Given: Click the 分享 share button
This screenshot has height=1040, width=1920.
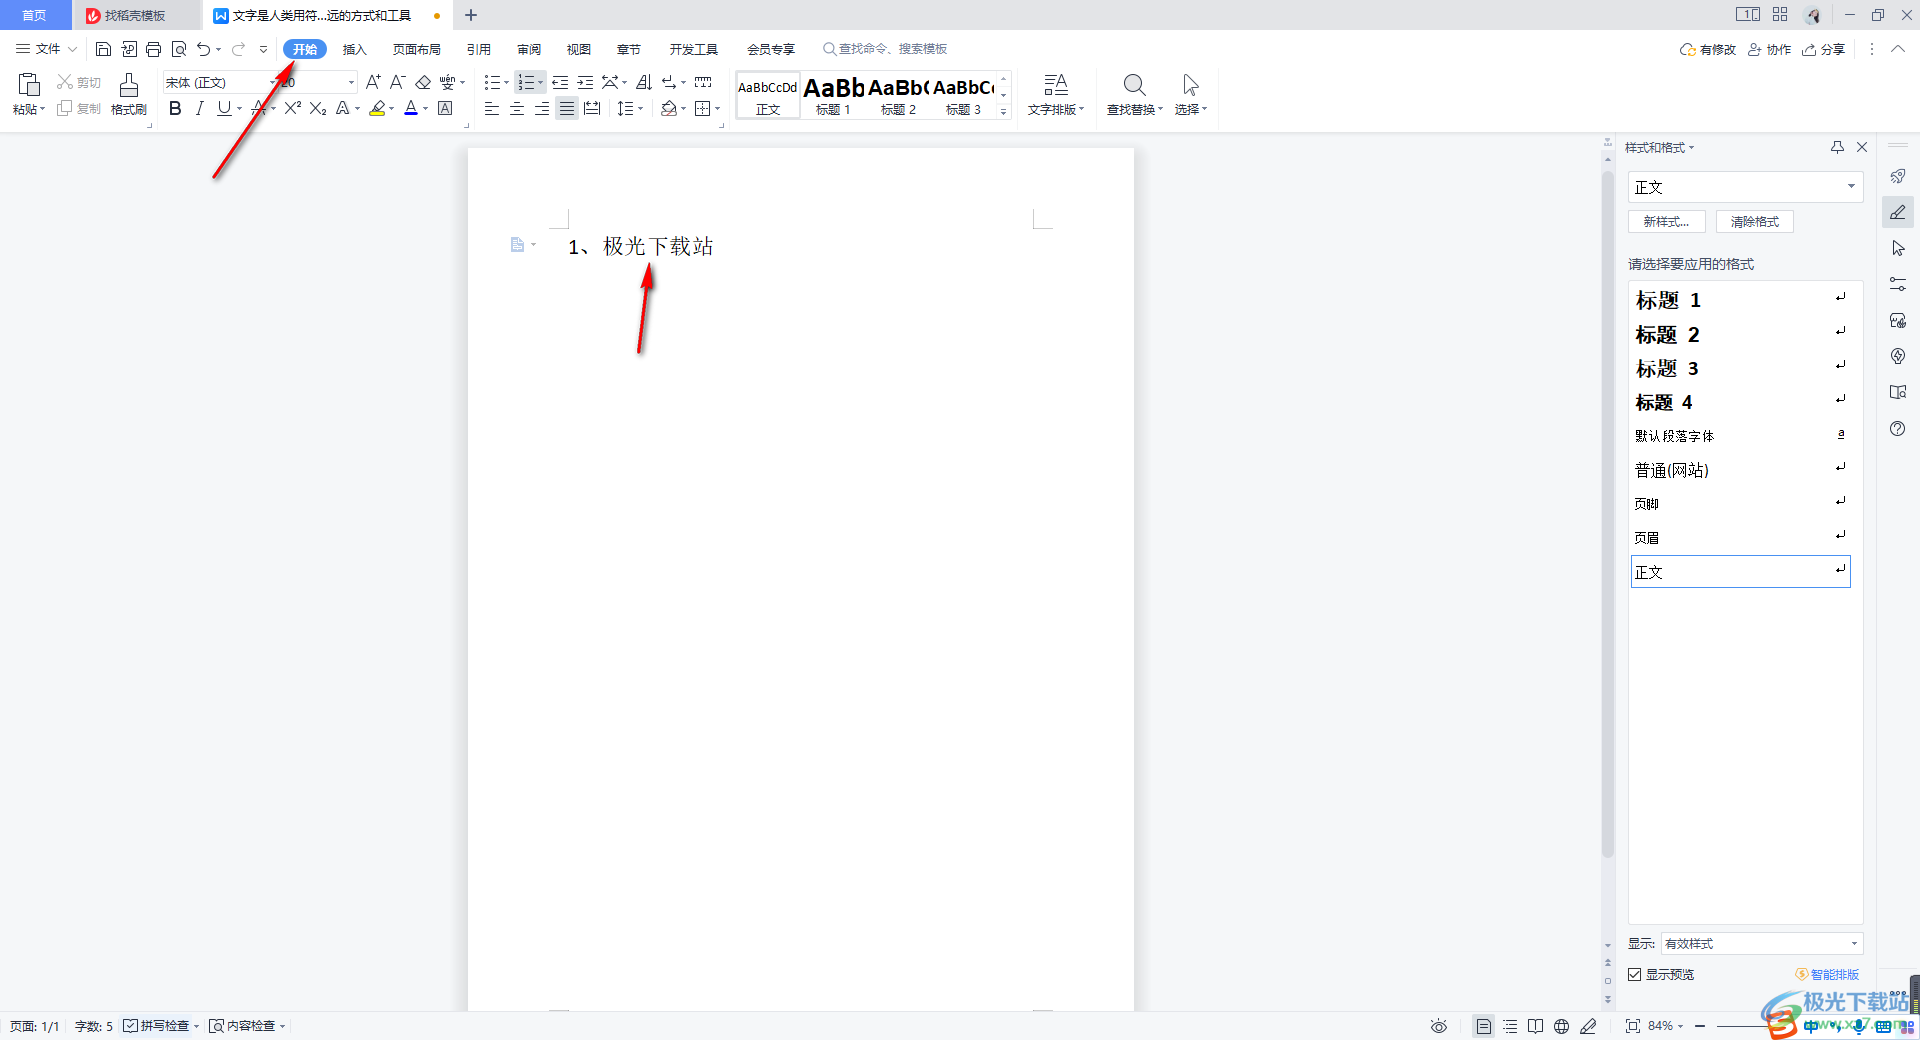Looking at the screenshot, I should click(1824, 49).
